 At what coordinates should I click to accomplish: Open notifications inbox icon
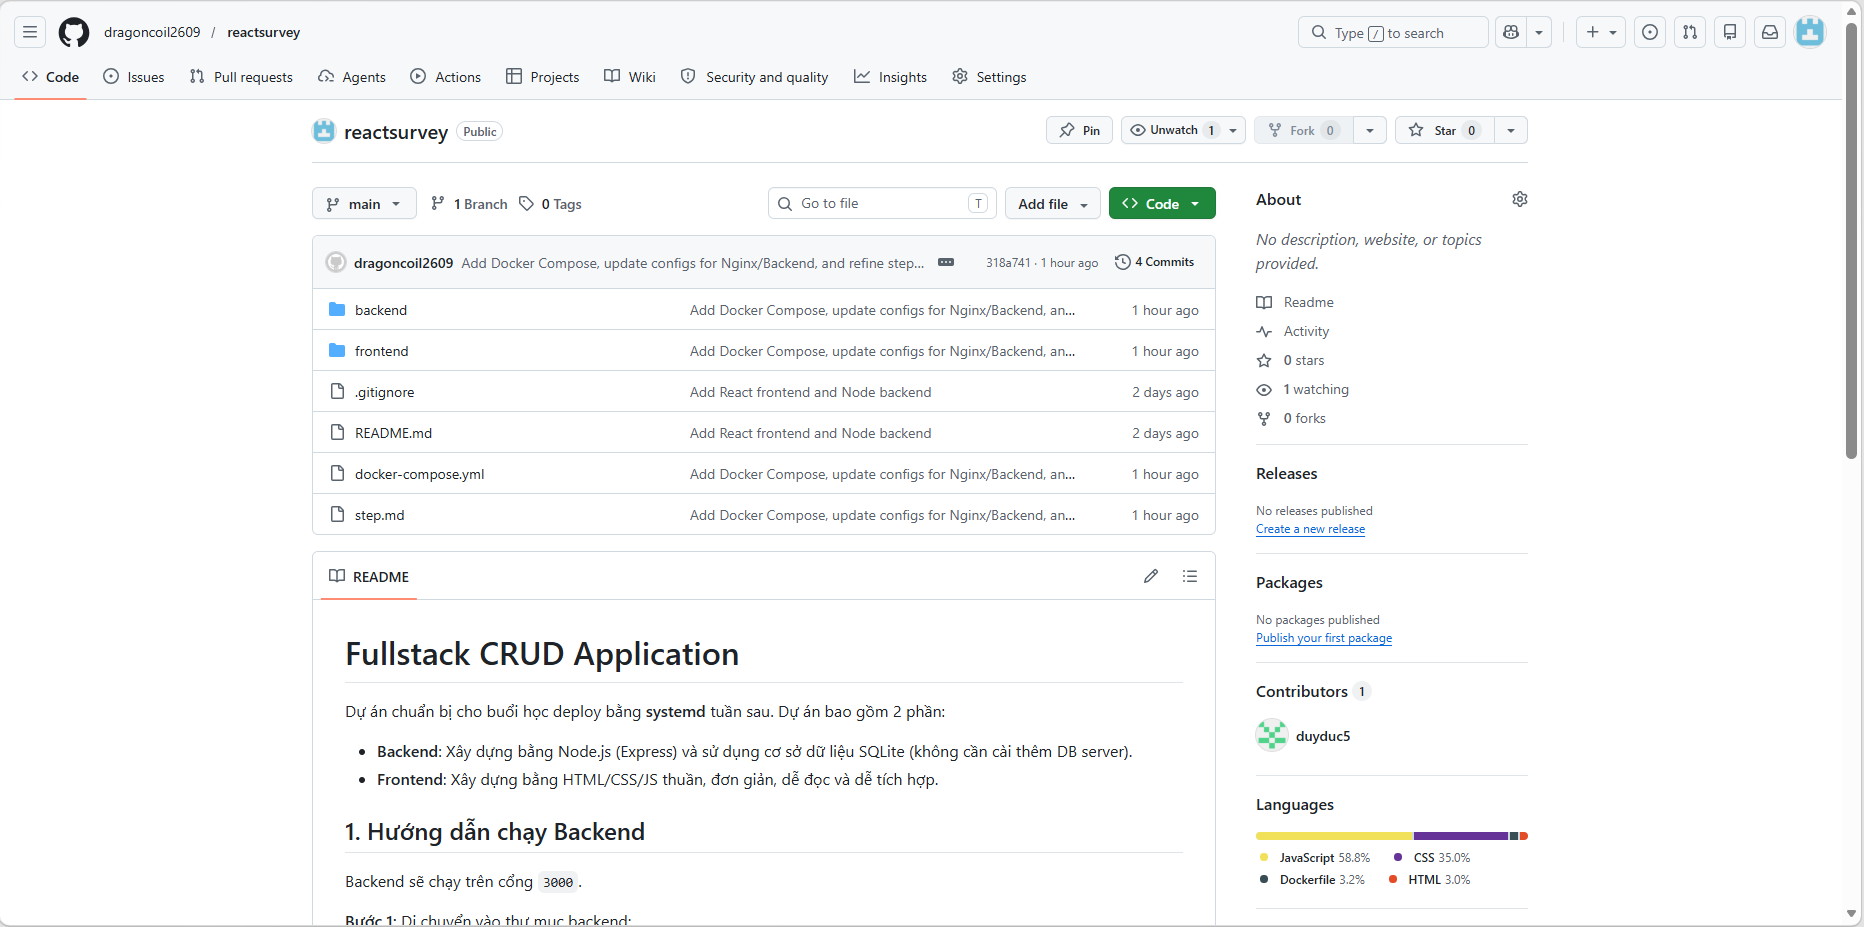pos(1770,32)
